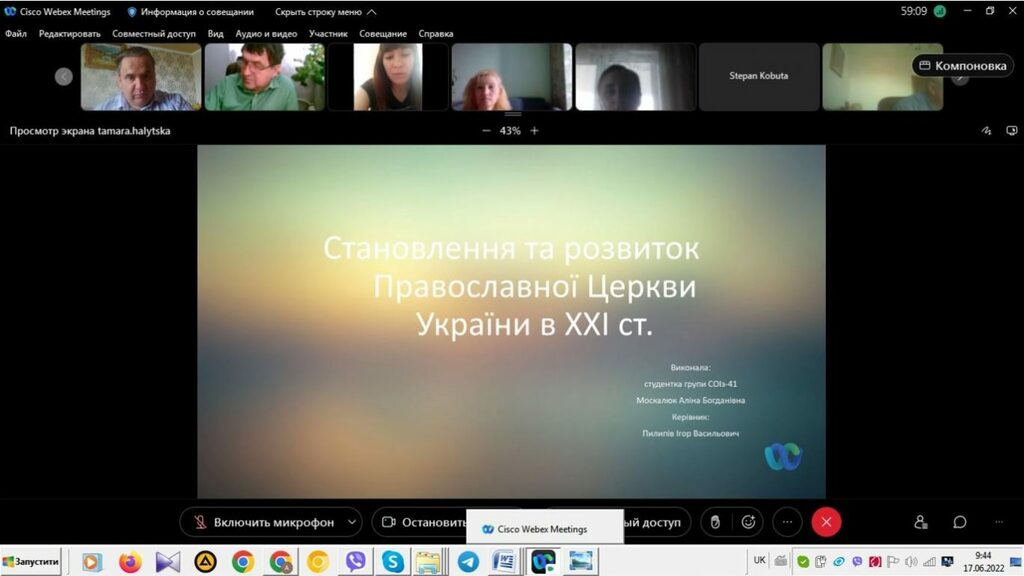The width and height of the screenshot is (1024, 576).
Task: Open Telegram from the taskbar
Action: tap(467, 562)
